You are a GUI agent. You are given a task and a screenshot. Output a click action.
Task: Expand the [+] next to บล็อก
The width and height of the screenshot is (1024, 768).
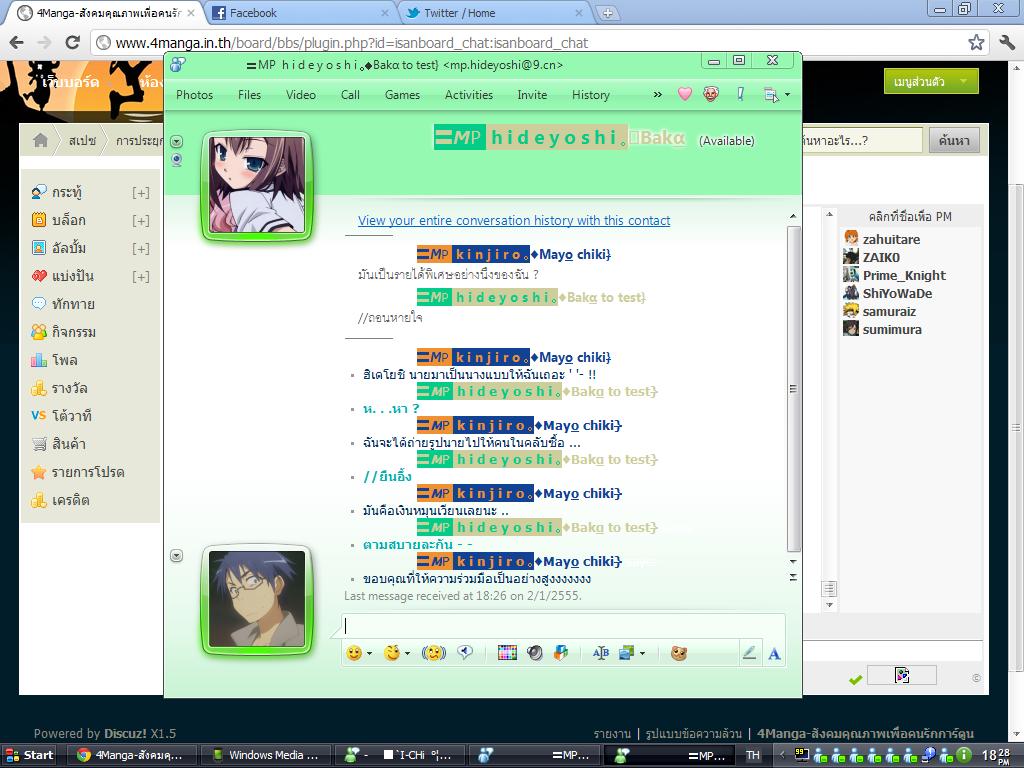click(x=140, y=221)
